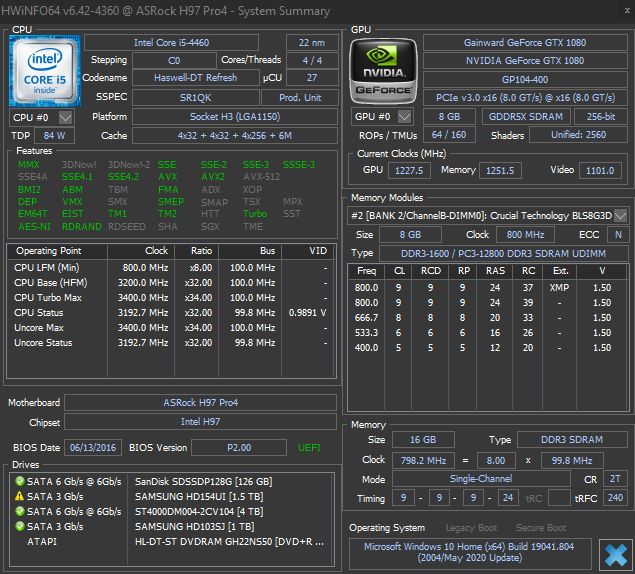Click the AES-NI feature label
635x574 pixels.
click(34, 226)
